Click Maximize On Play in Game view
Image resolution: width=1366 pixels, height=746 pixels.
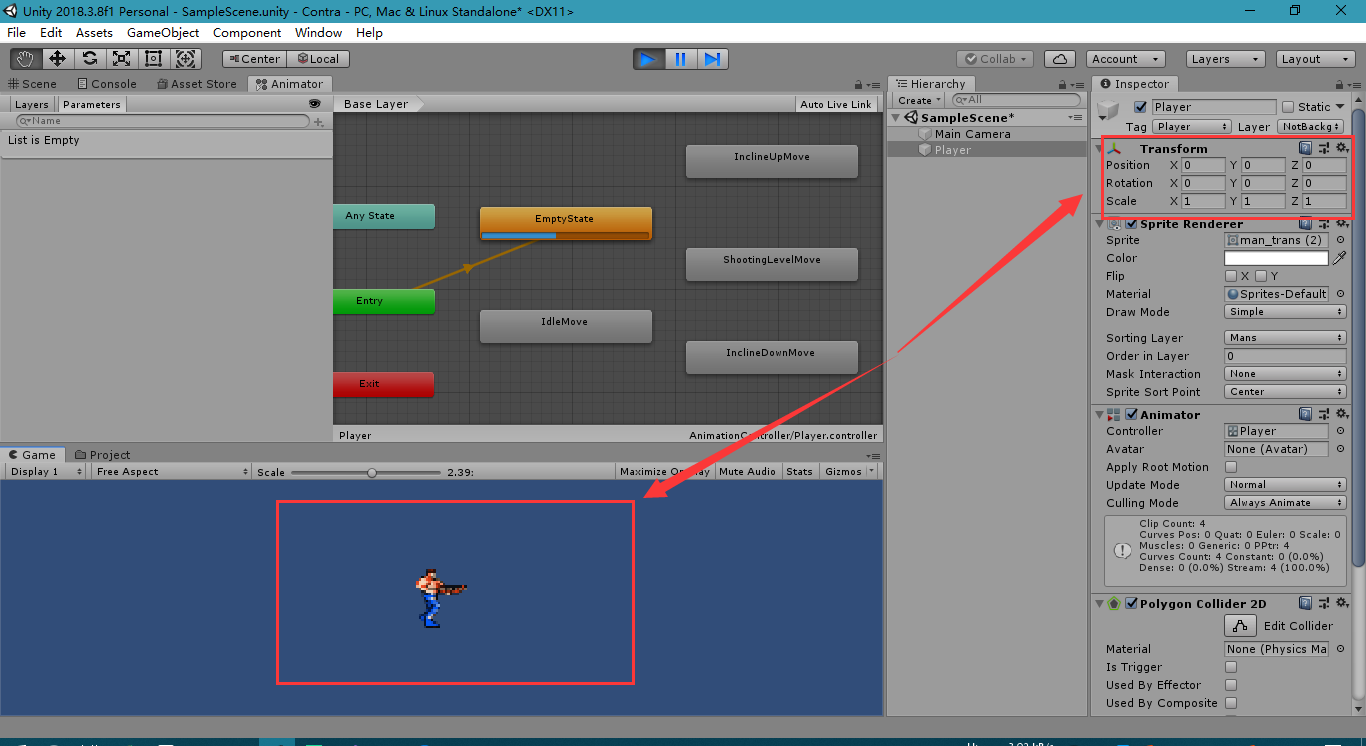[664, 471]
